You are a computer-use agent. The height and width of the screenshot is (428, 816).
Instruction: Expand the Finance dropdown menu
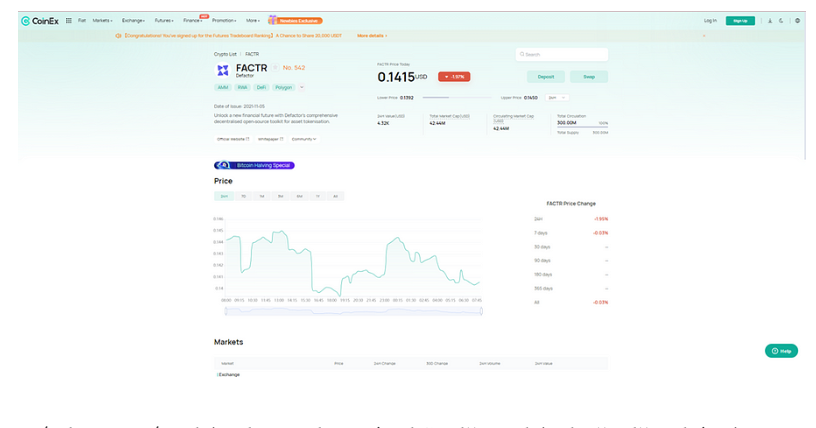pyautogui.click(x=193, y=21)
